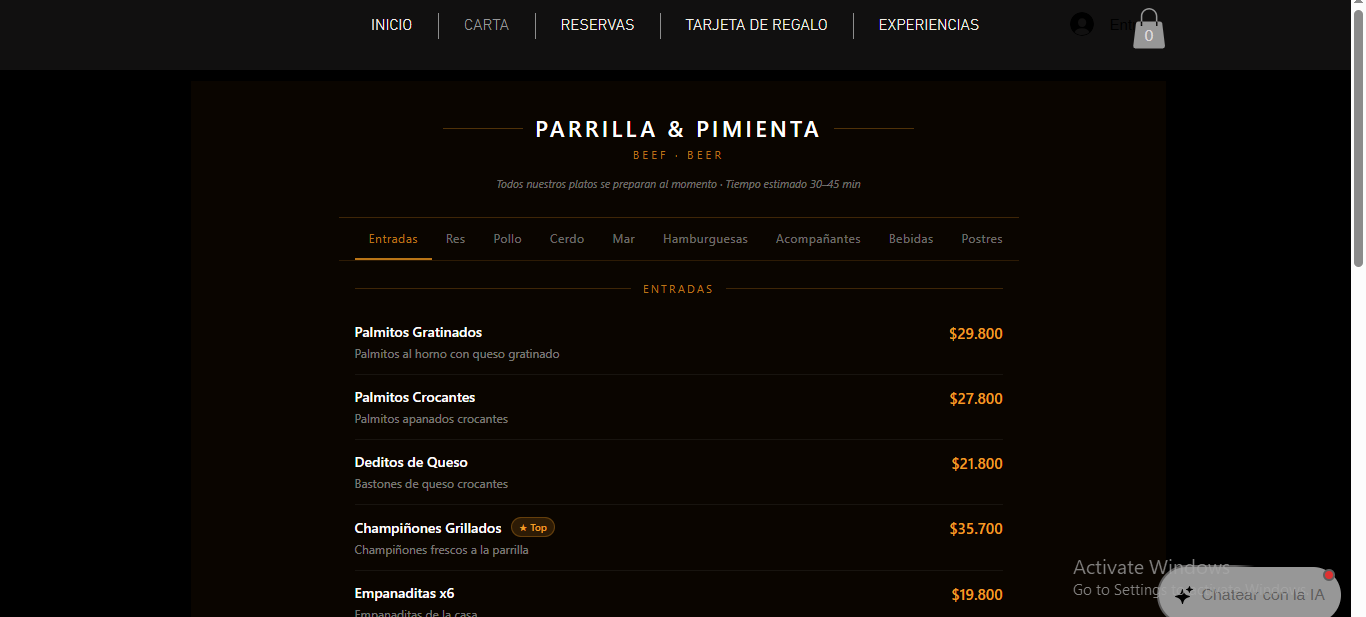Click the $21.800 price
This screenshot has height=617, width=1366.
pos(977,464)
